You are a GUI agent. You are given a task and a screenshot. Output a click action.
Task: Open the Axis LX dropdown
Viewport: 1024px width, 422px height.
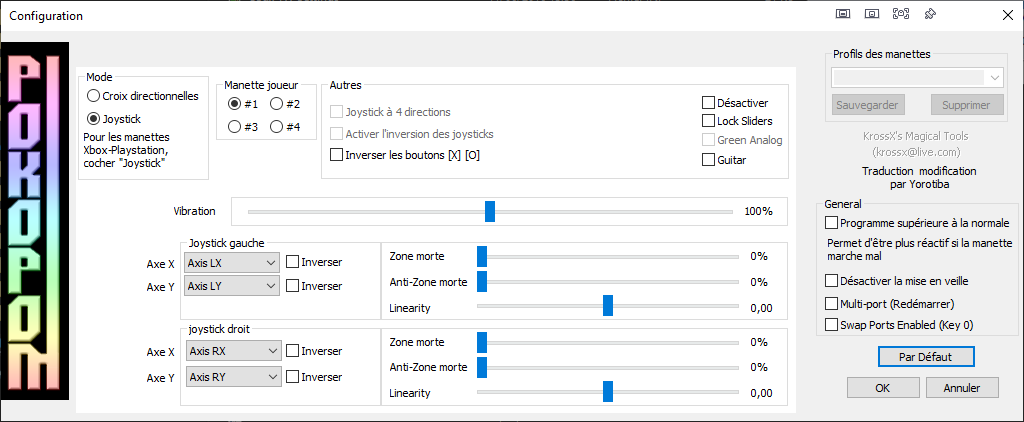point(232,263)
